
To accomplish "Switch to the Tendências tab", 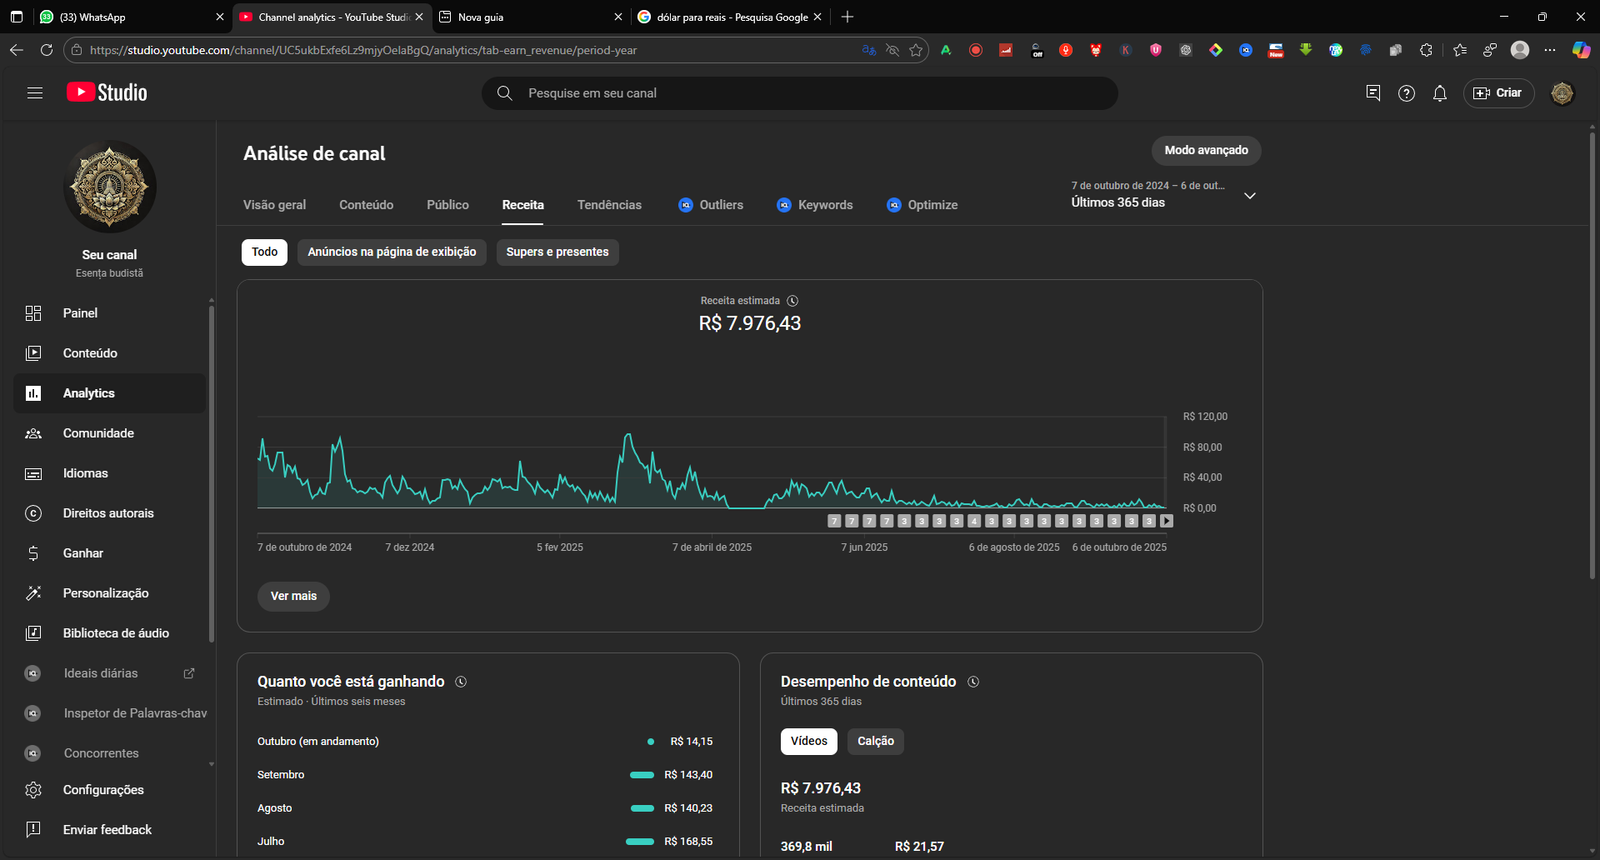I will click(609, 205).
